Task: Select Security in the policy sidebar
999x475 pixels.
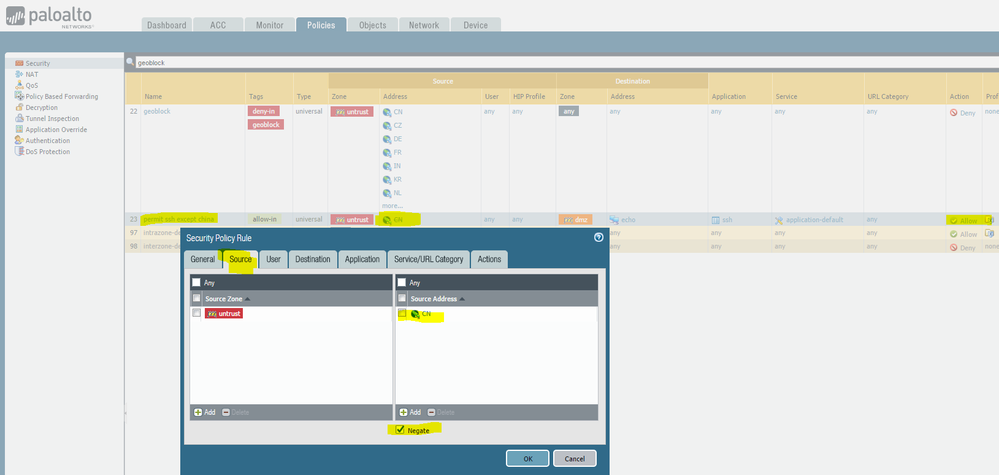Action: [x=38, y=64]
